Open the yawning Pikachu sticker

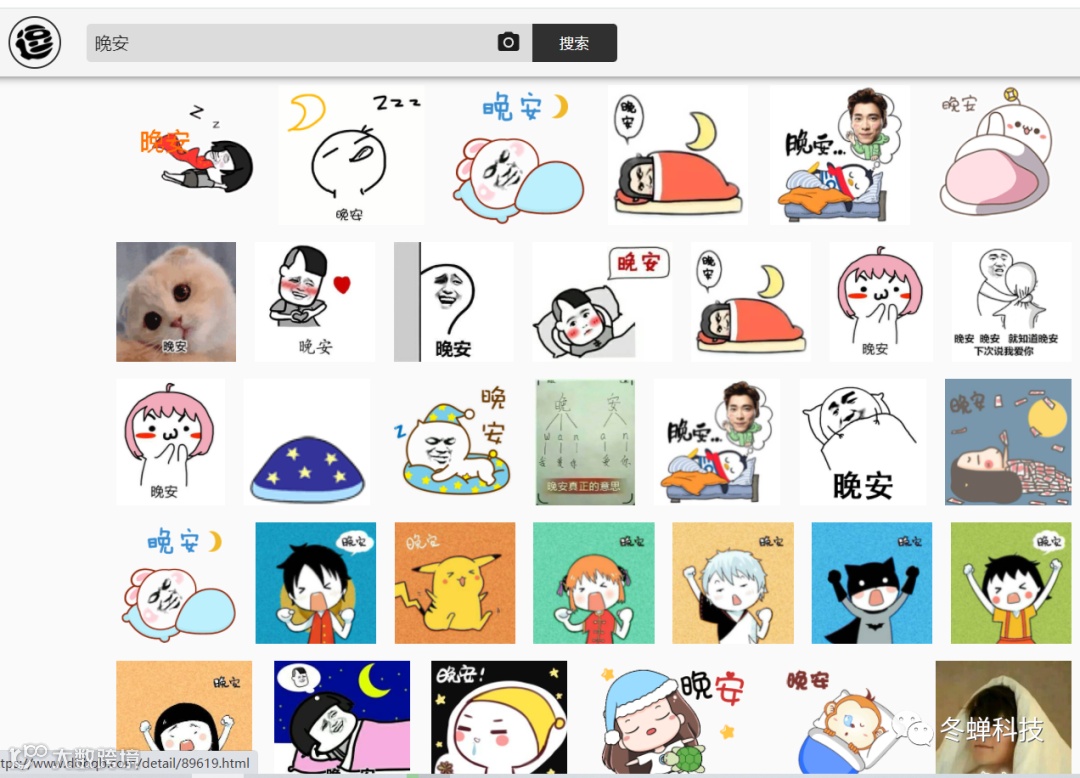coord(455,583)
